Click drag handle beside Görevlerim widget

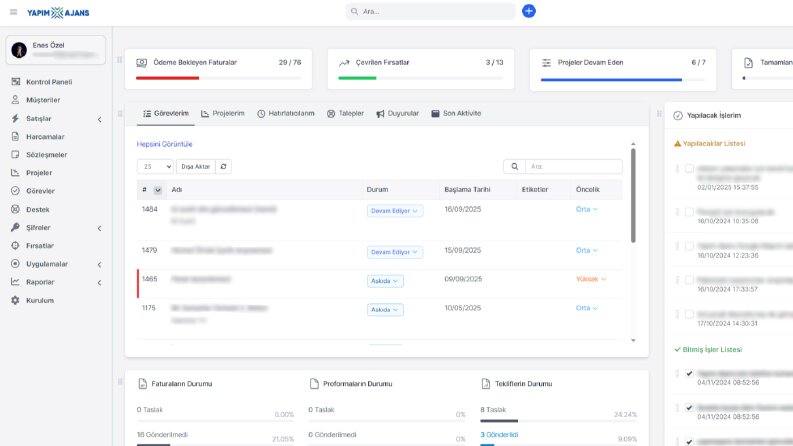(x=120, y=114)
